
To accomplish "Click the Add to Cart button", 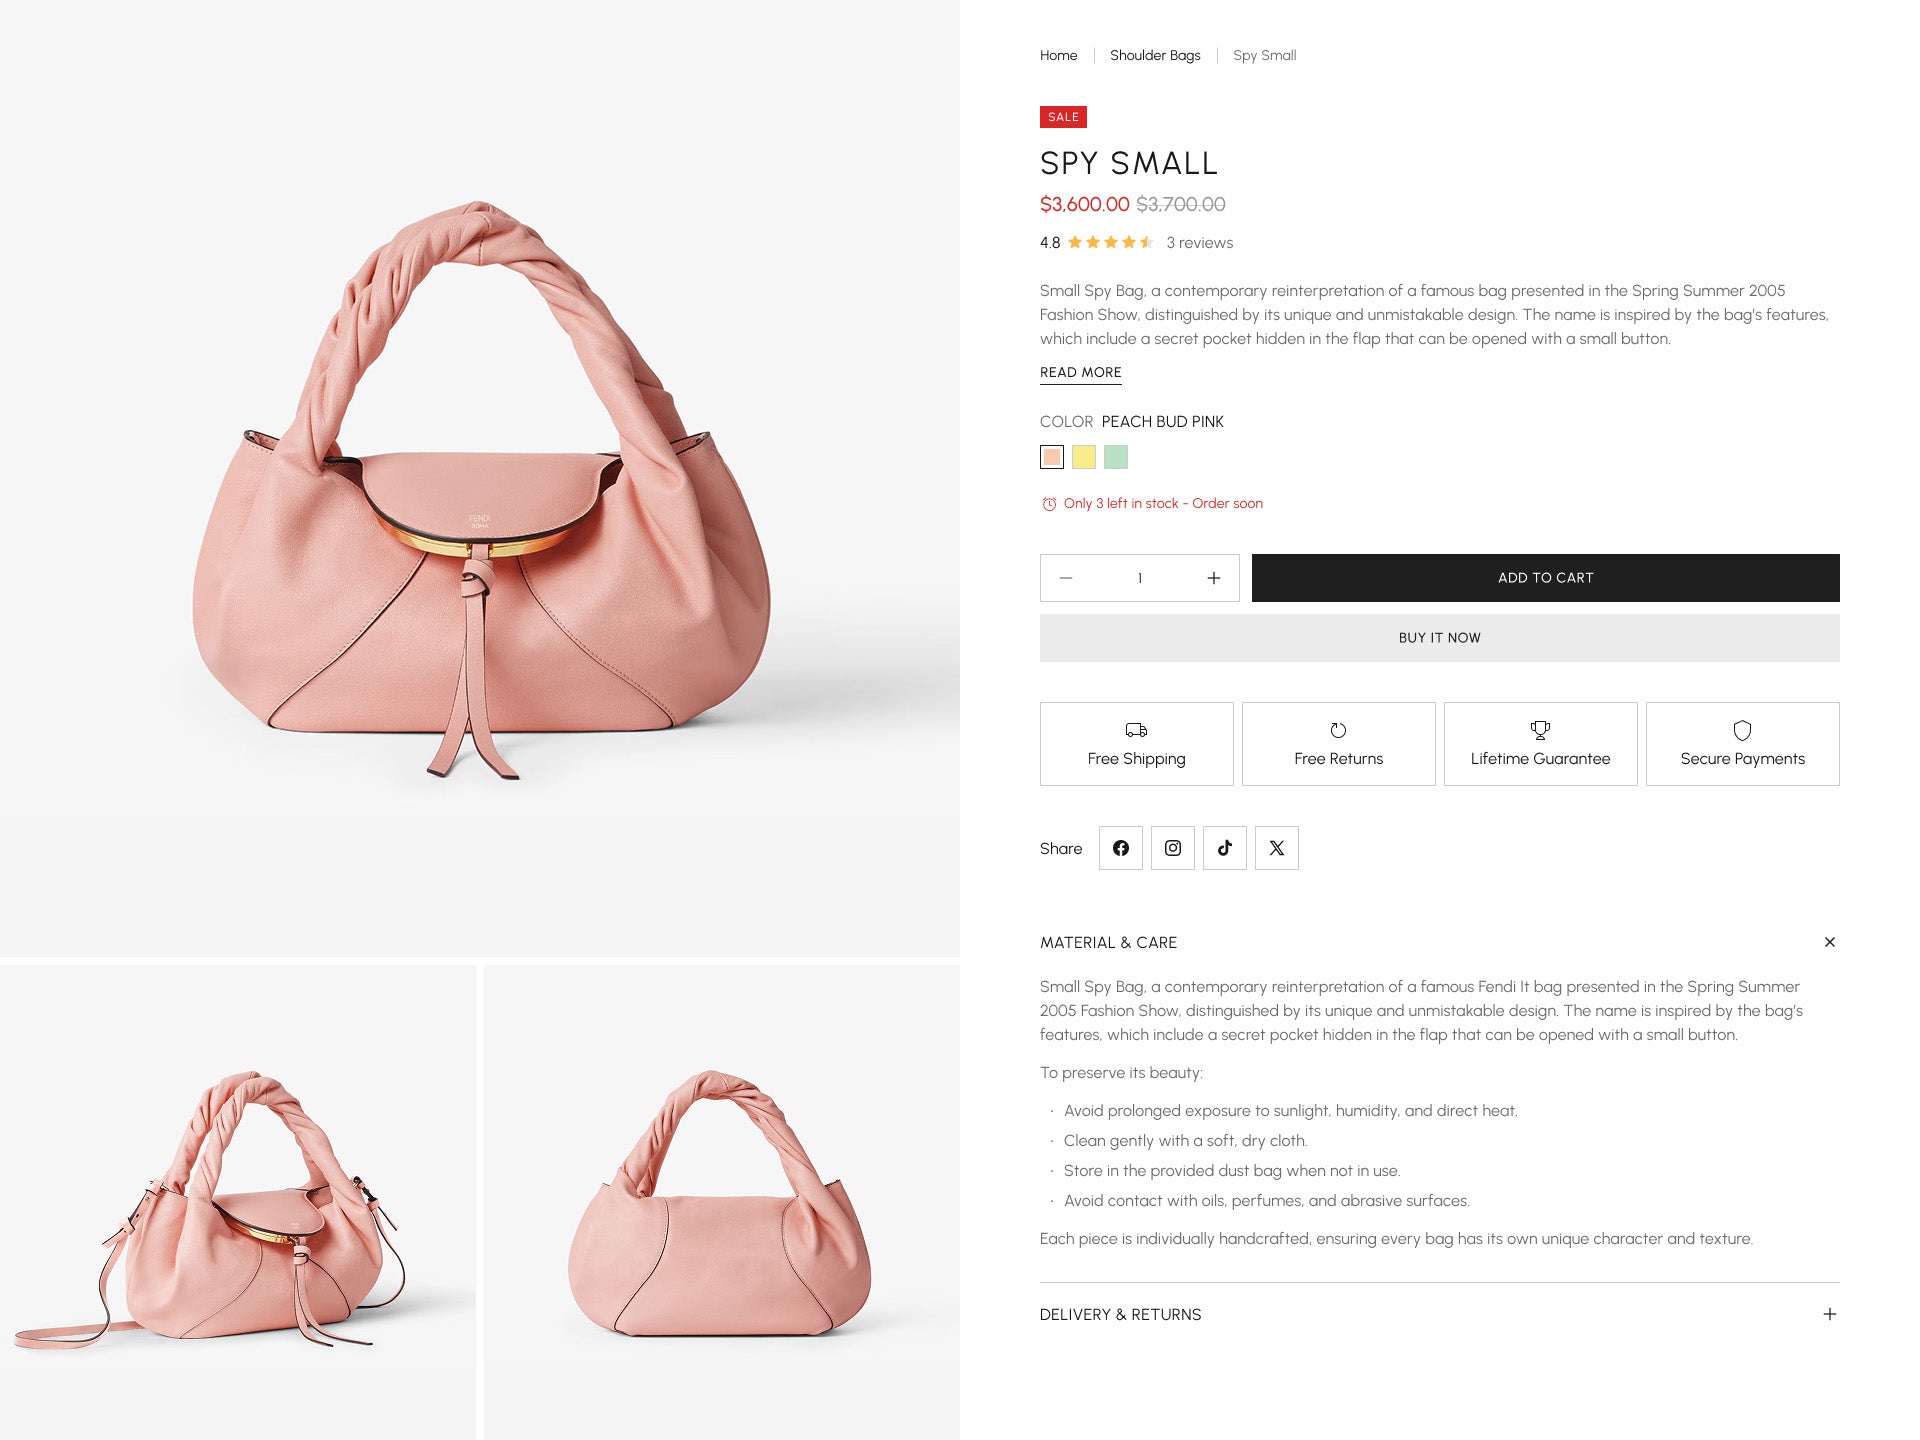I will (x=1545, y=578).
